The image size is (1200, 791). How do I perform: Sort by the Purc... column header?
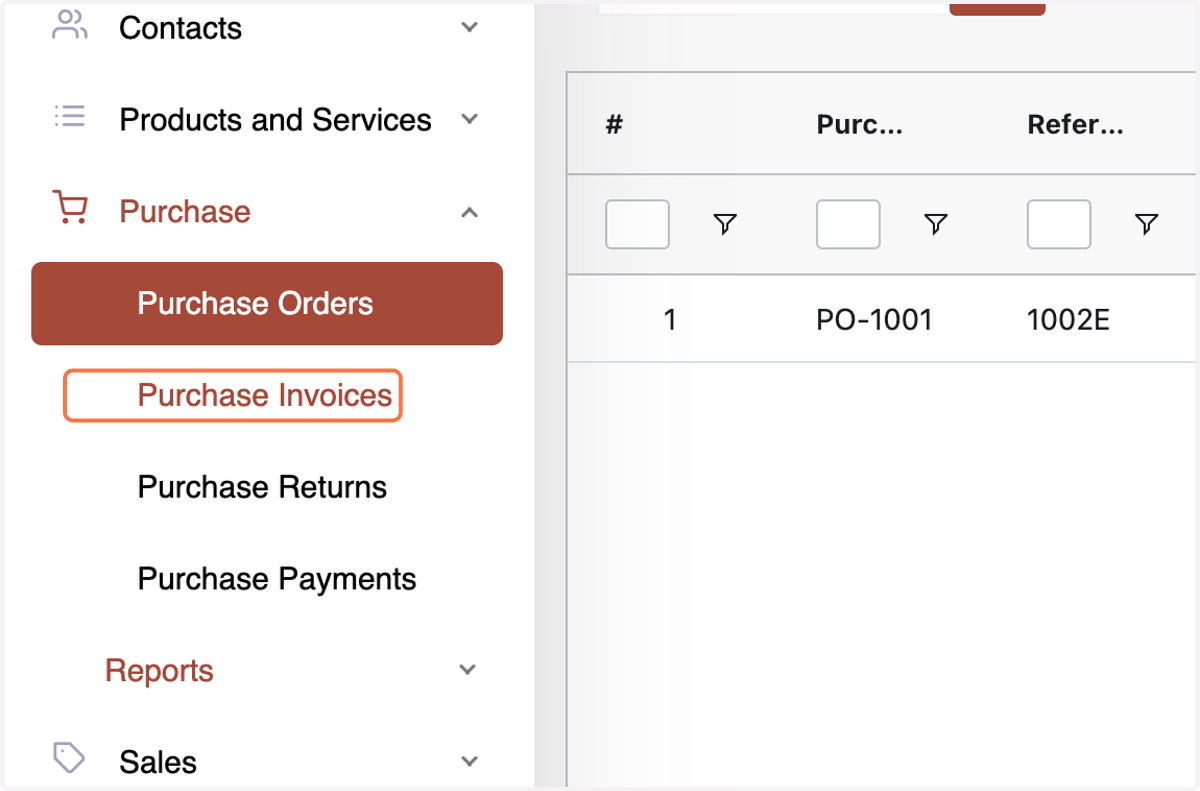point(860,124)
